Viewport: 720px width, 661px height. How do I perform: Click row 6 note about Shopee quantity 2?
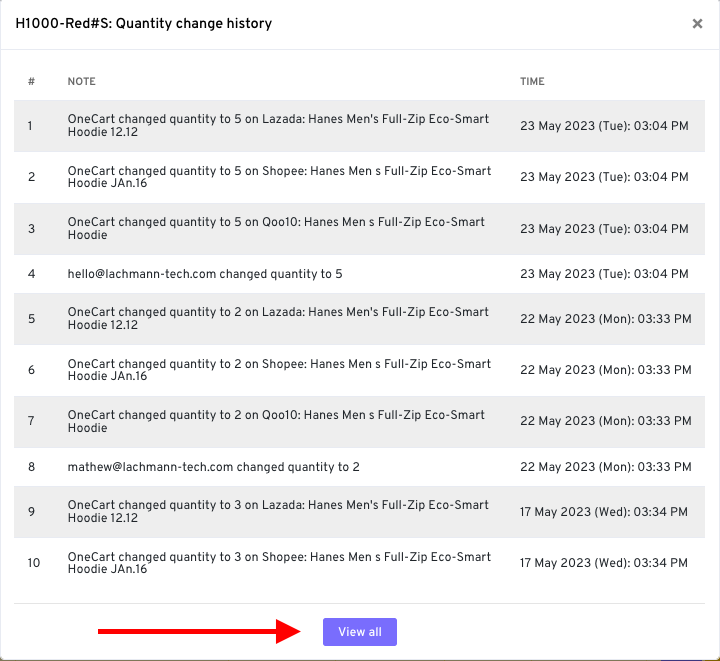pyautogui.click(x=279, y=370)
